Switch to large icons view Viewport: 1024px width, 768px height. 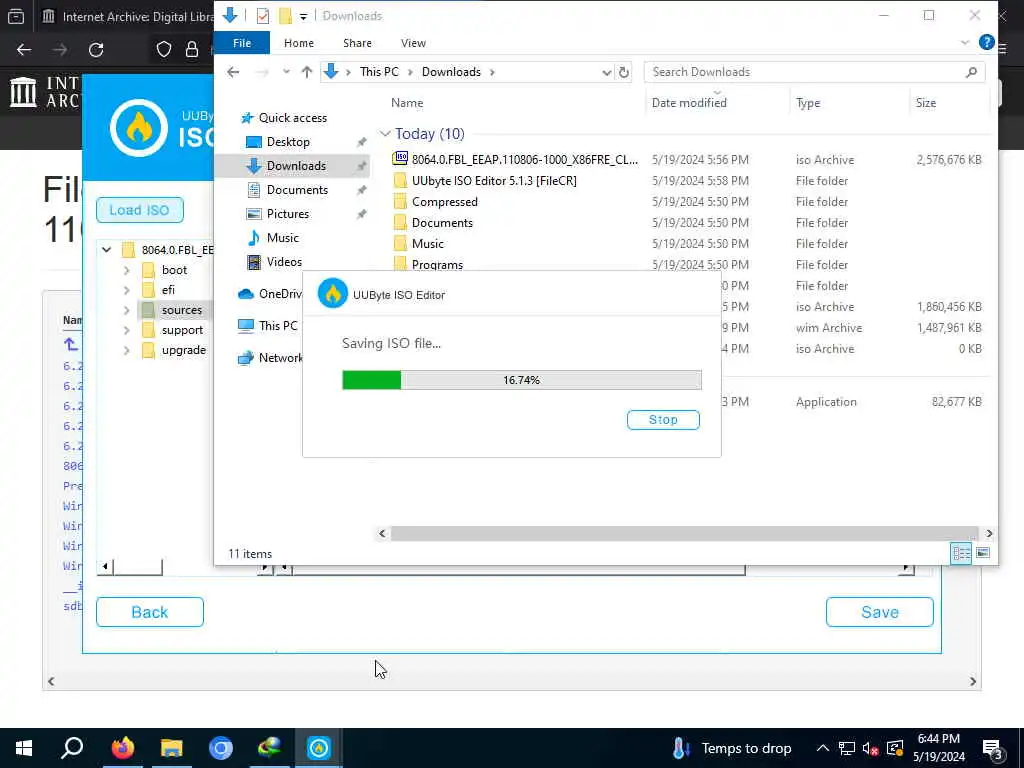[x=983, y=553]
